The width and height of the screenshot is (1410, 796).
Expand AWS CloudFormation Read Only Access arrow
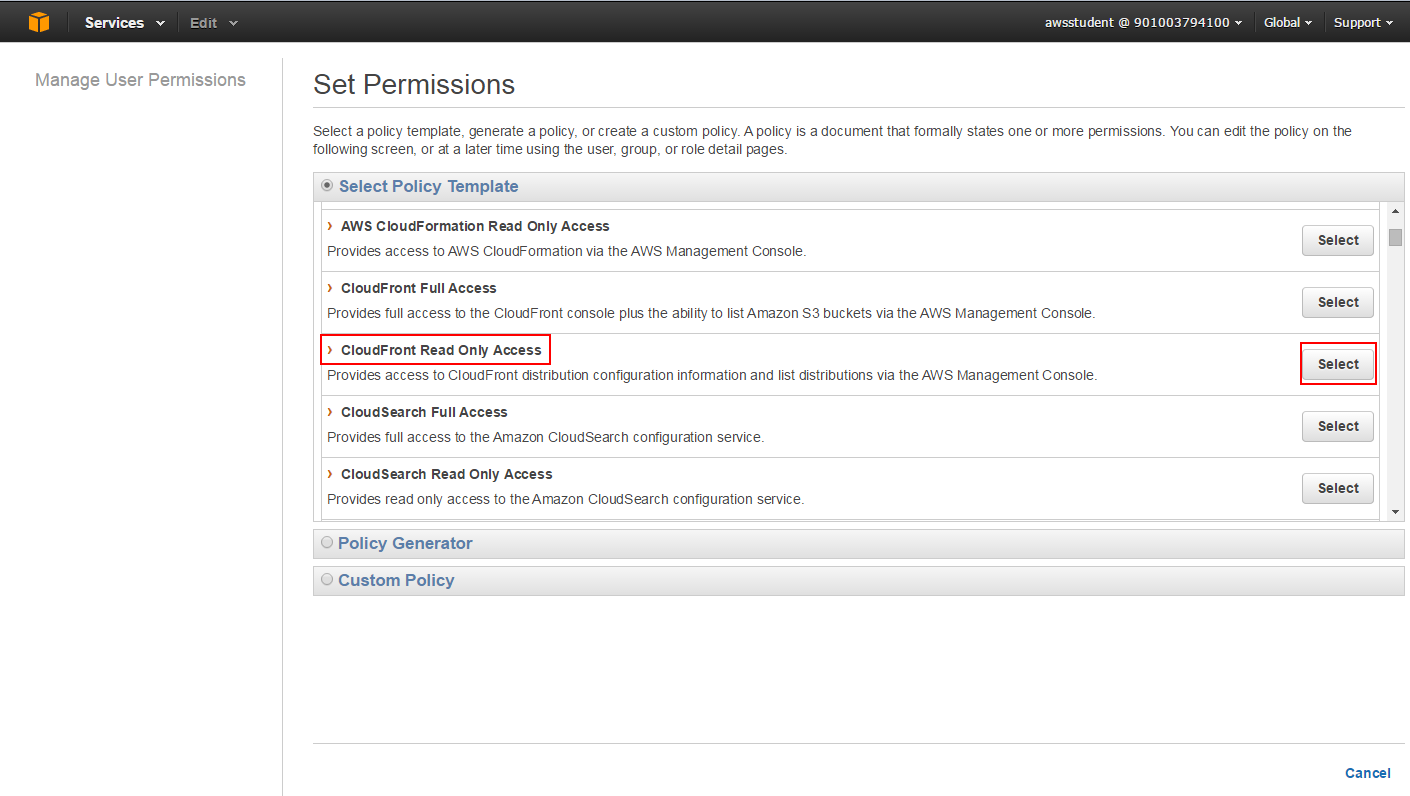pyautogui.click(x=330, y=226)
